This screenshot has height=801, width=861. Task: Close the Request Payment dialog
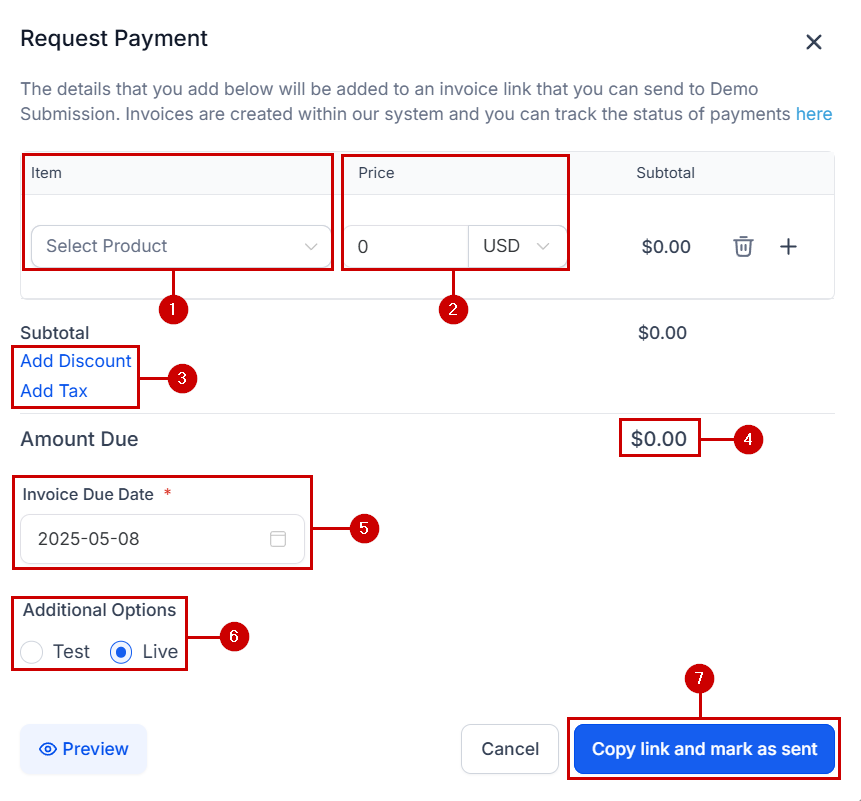[813, 42]
